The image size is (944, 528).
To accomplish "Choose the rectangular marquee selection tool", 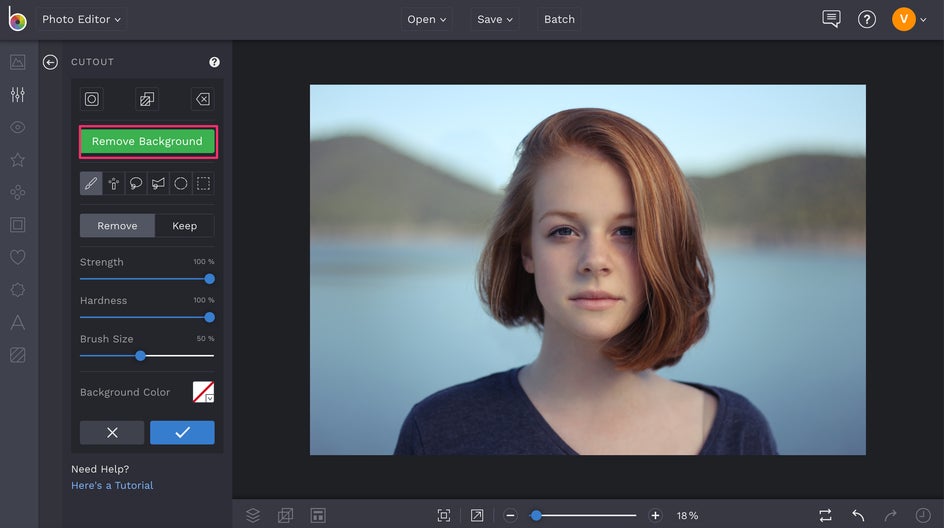I will pos(203,184).
